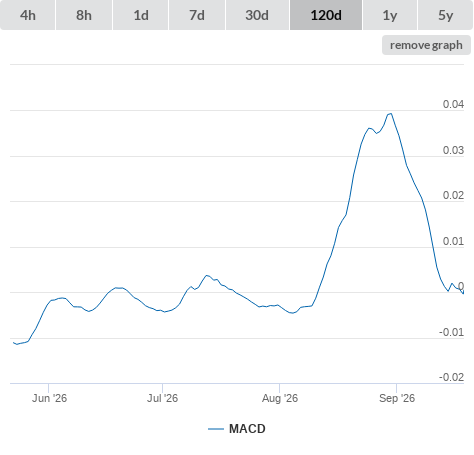The height and width of the screenshot is (455, 474).
Task: Click the blue MACD legend line swatch
Action: coord(216,429)
